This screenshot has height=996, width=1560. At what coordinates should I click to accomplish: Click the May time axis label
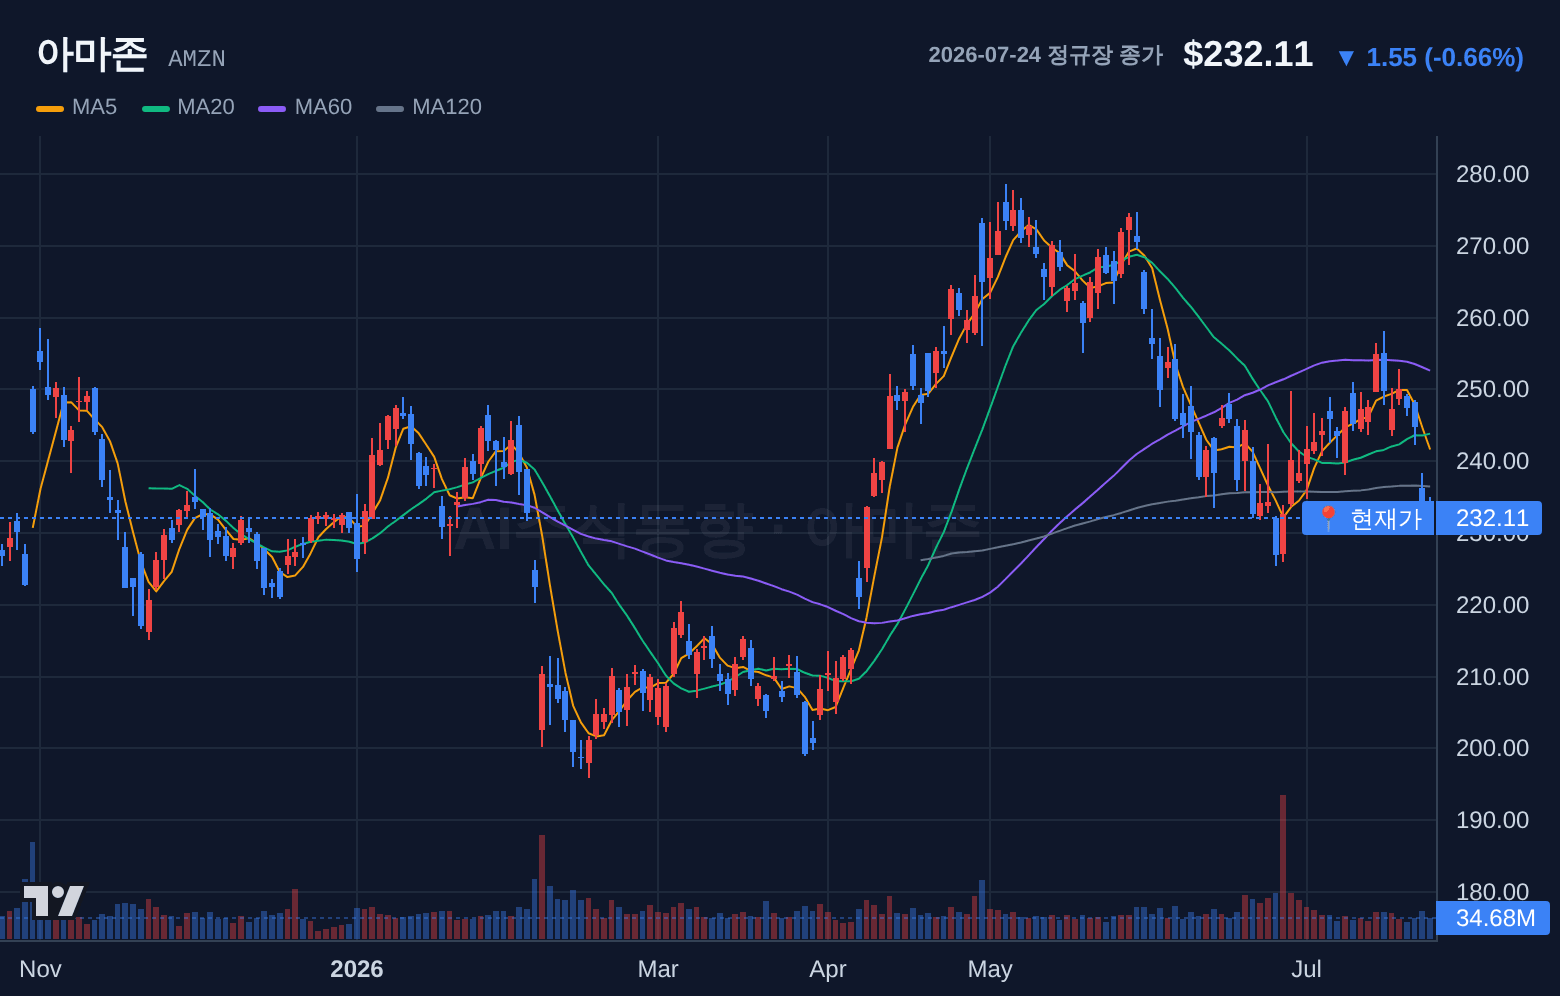pyautogui.click(x=990, y=969)
